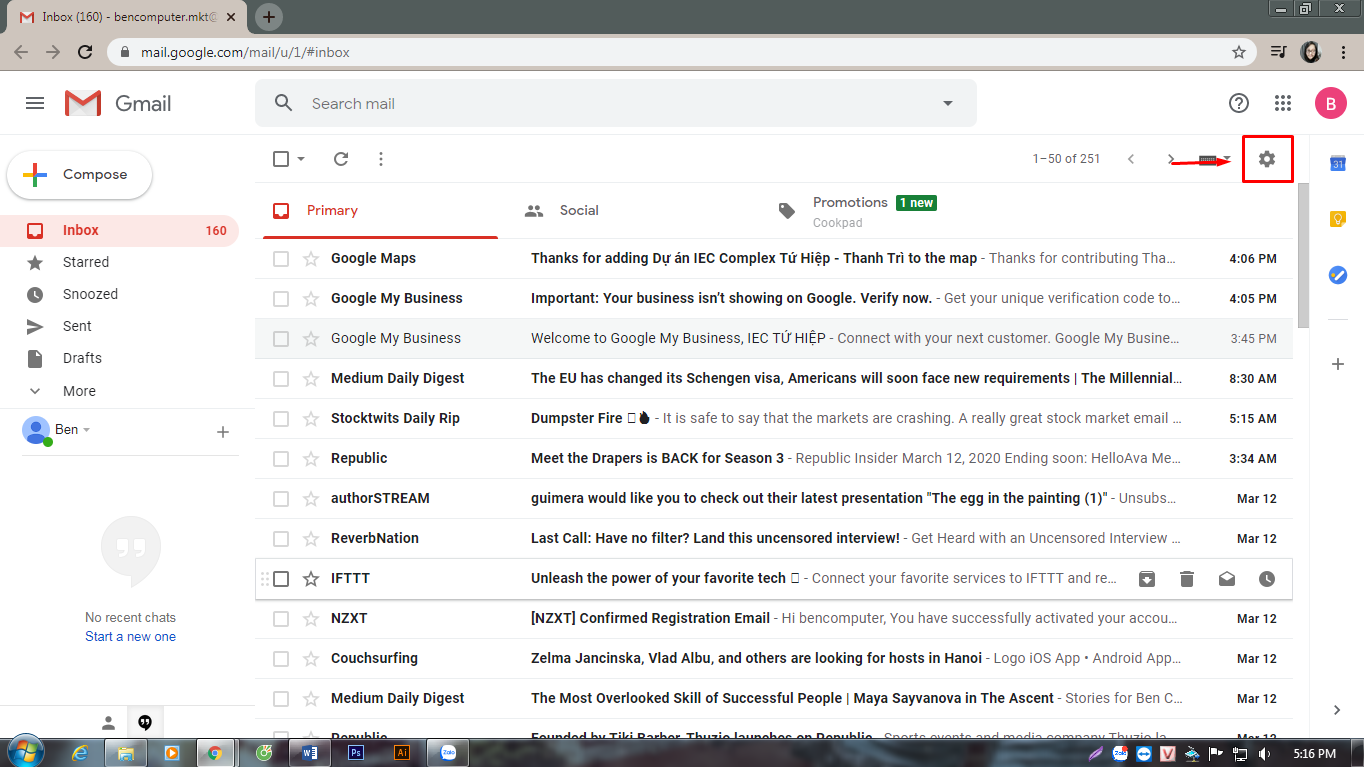Go to older messages page

point(1171,159)
